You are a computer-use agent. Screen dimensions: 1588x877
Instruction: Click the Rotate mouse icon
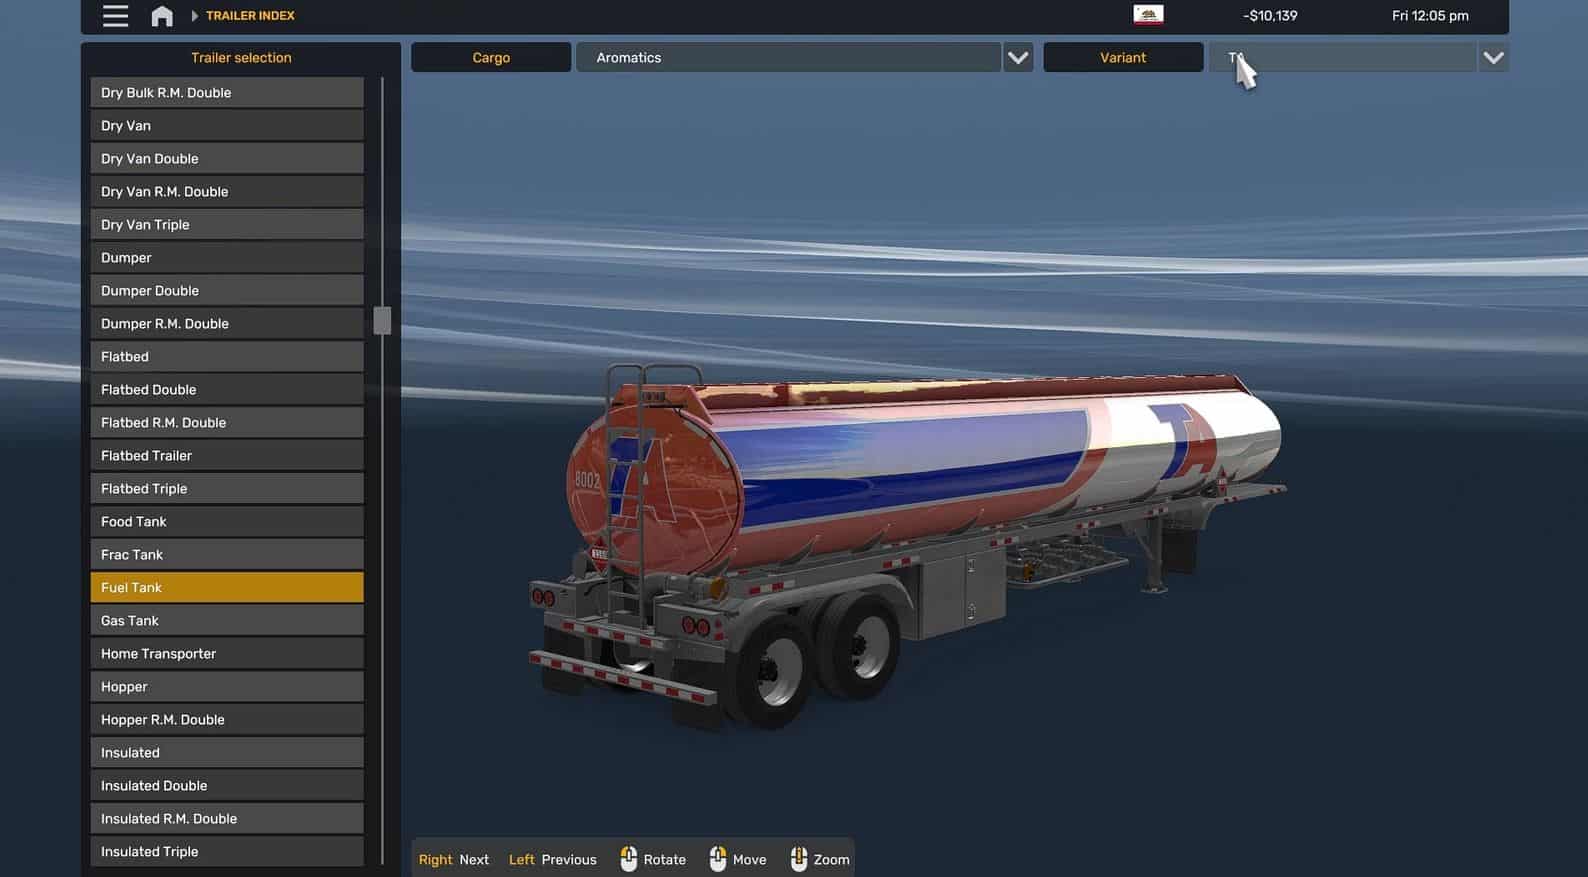(628, 859)
